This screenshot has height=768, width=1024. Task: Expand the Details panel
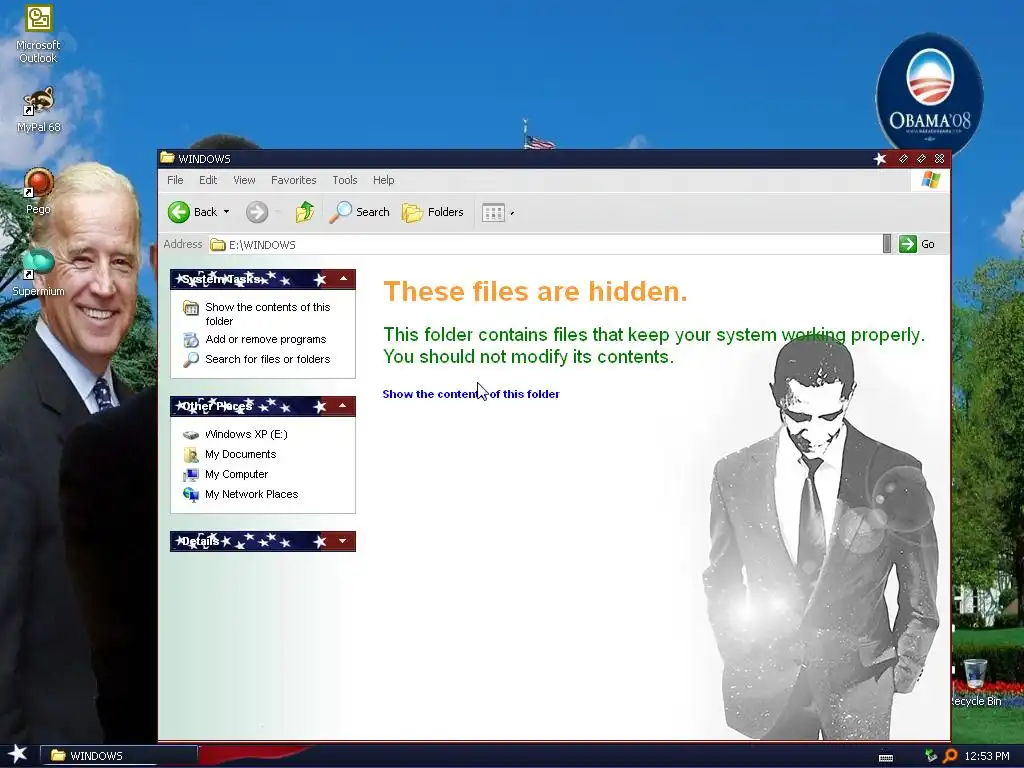[343, 541]
